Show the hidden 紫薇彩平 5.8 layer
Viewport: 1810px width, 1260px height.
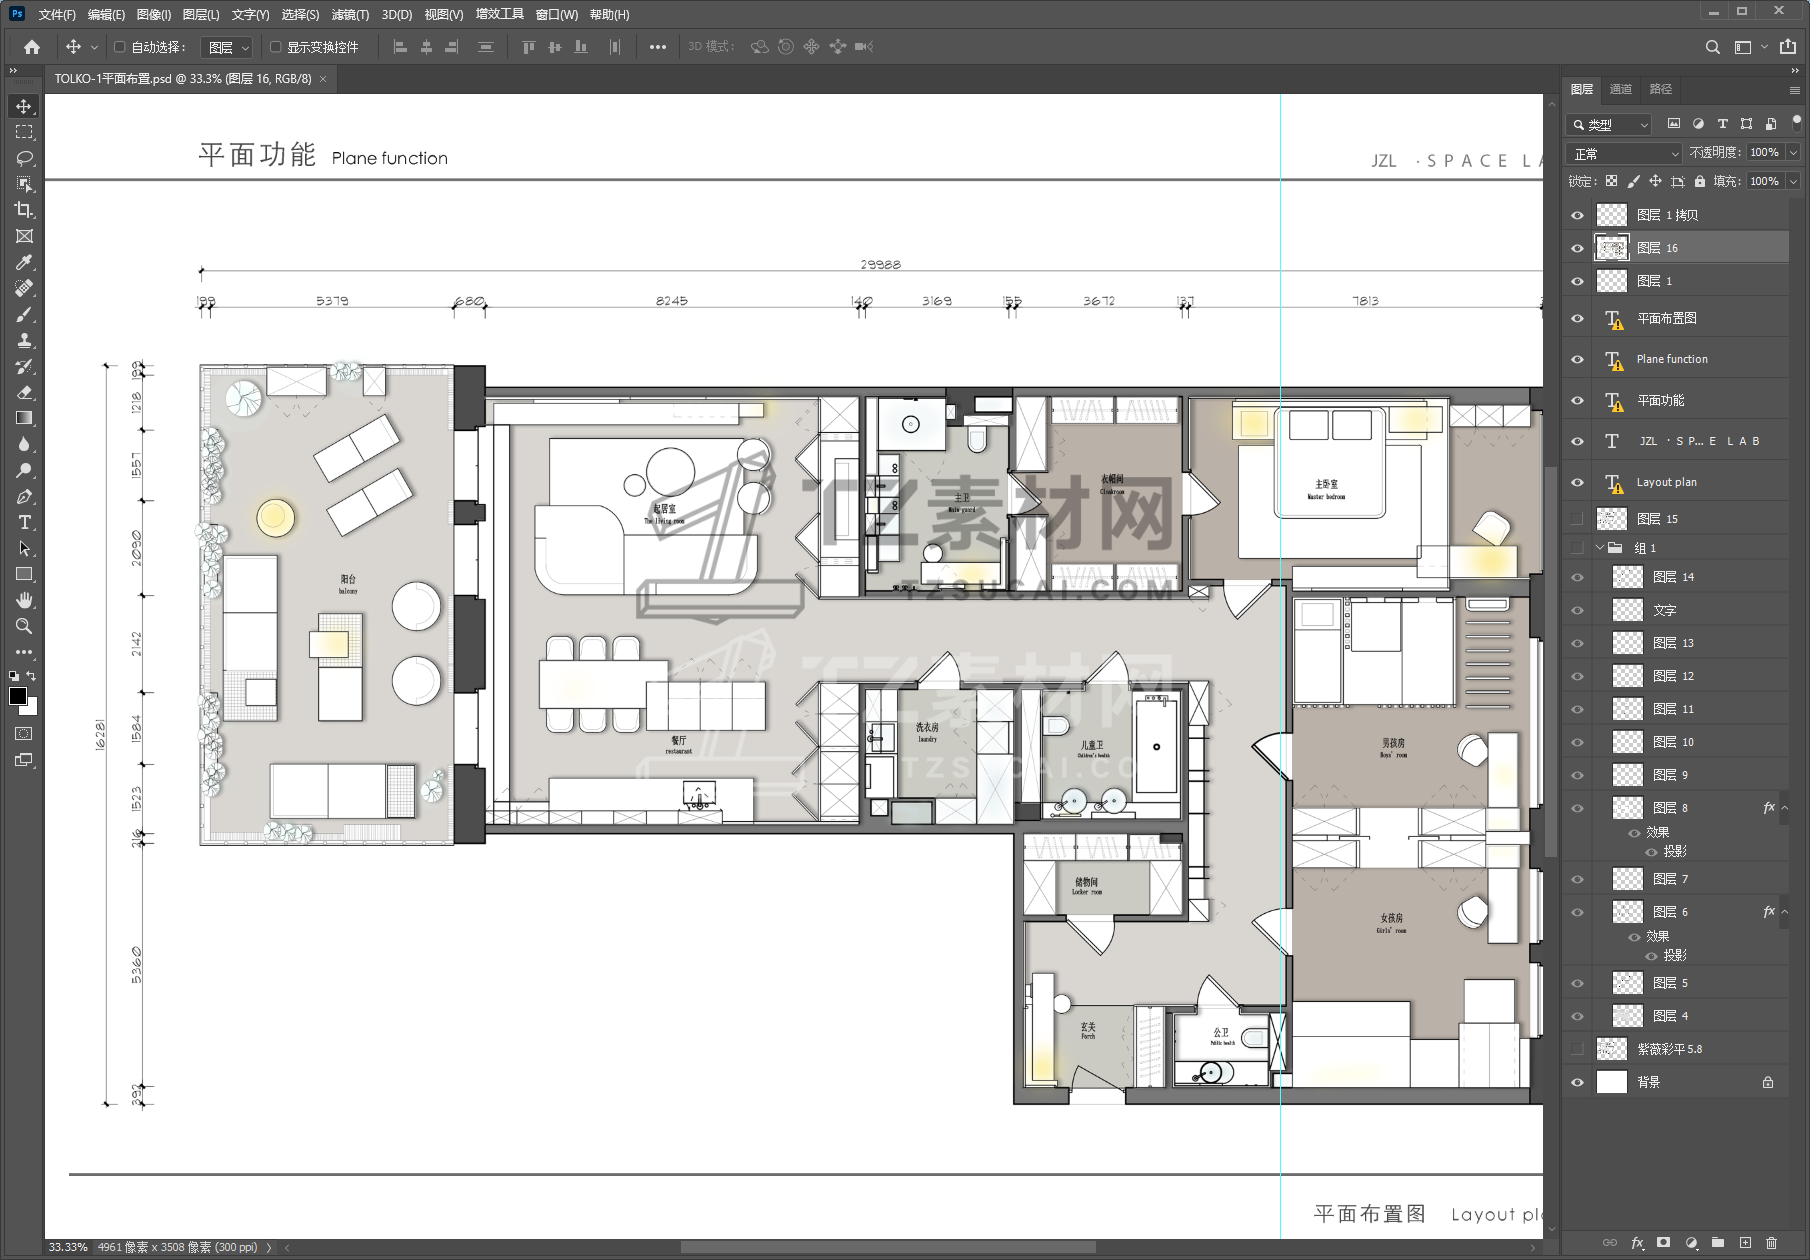coord(1577,1049)
